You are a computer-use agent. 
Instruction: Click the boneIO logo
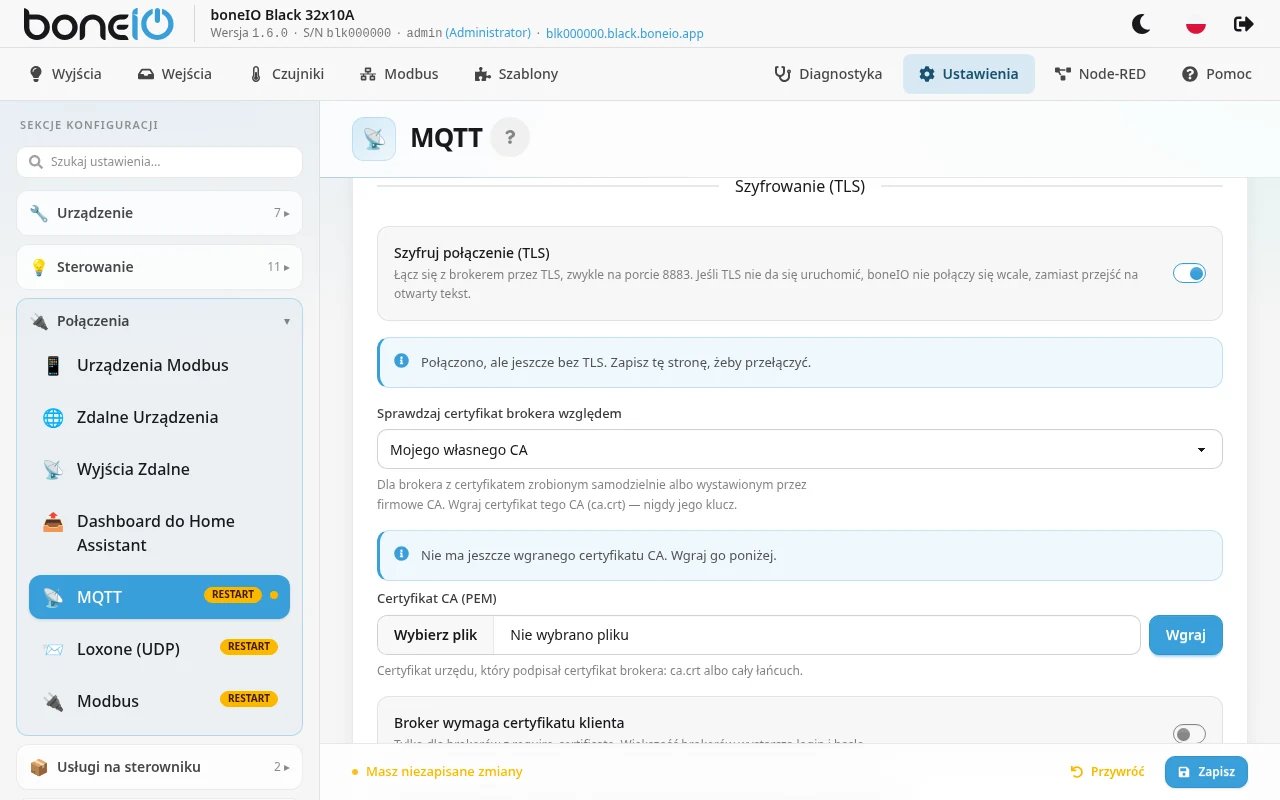coord(99,24)
